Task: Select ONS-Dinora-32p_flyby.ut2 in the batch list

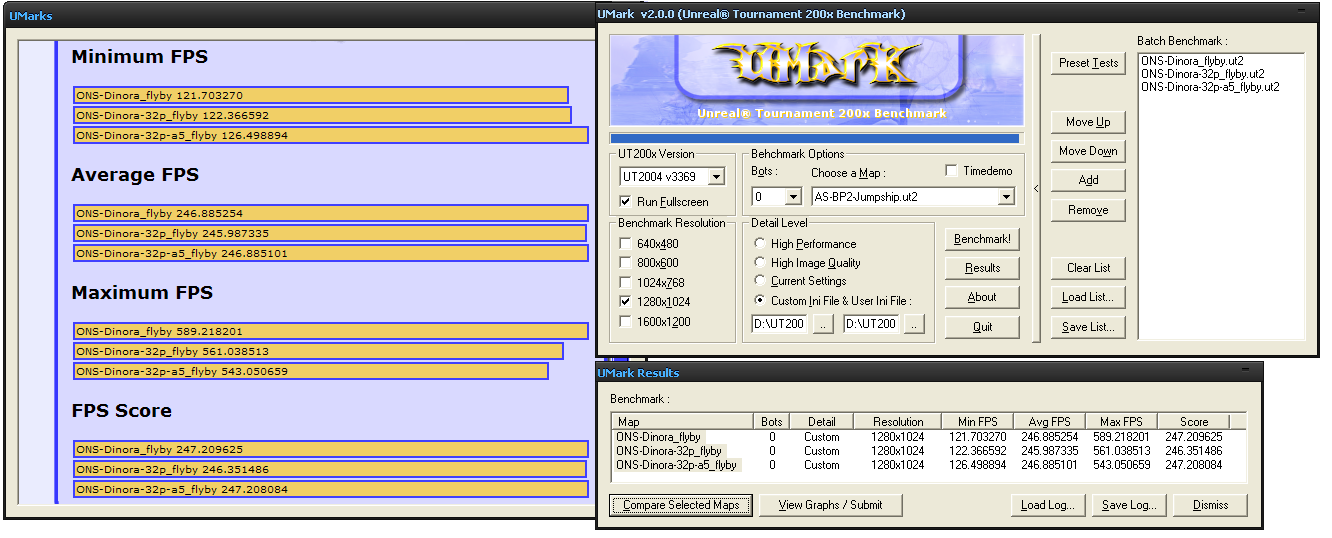Action: [1202, 74]
